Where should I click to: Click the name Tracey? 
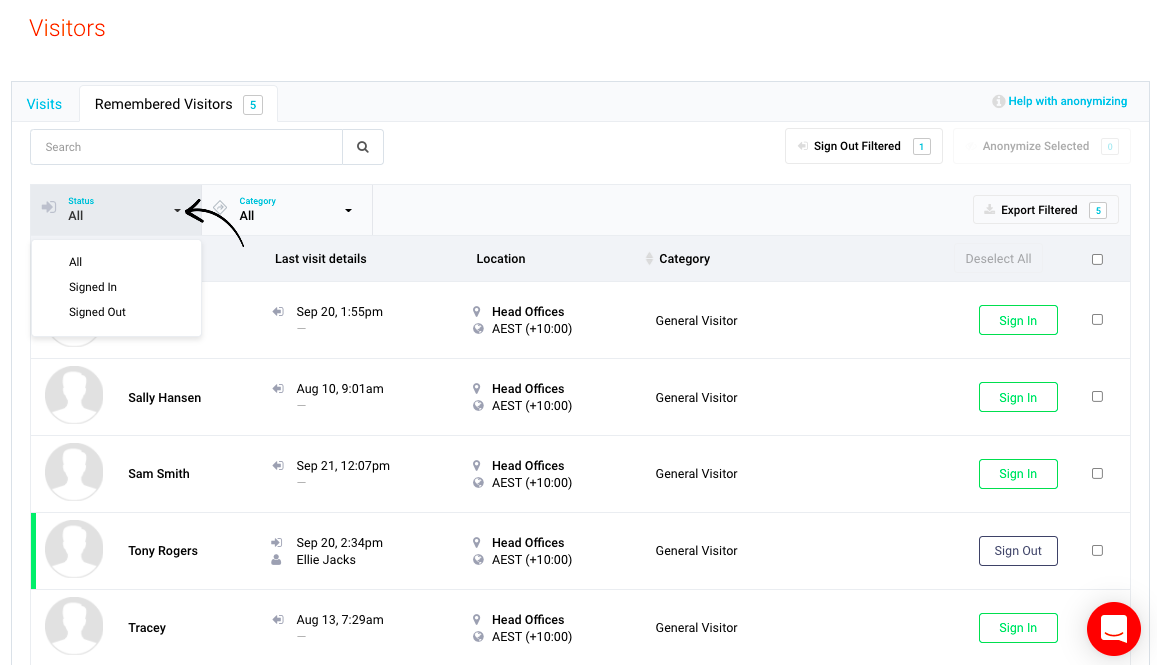147,627
